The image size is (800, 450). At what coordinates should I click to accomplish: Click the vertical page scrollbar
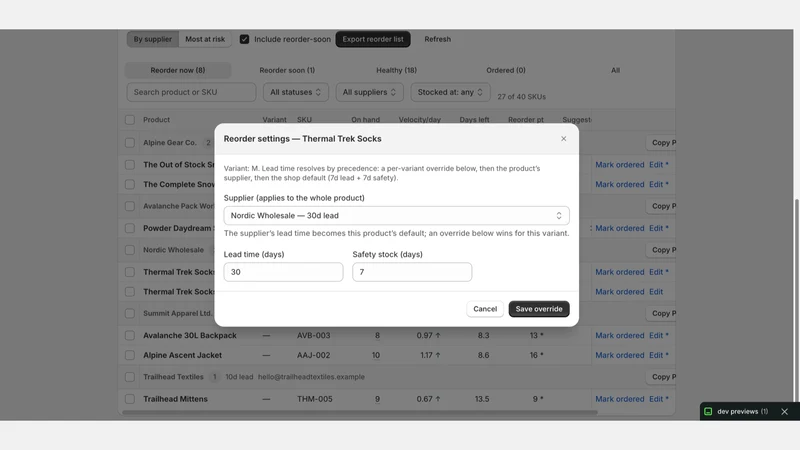click(796, 300)
